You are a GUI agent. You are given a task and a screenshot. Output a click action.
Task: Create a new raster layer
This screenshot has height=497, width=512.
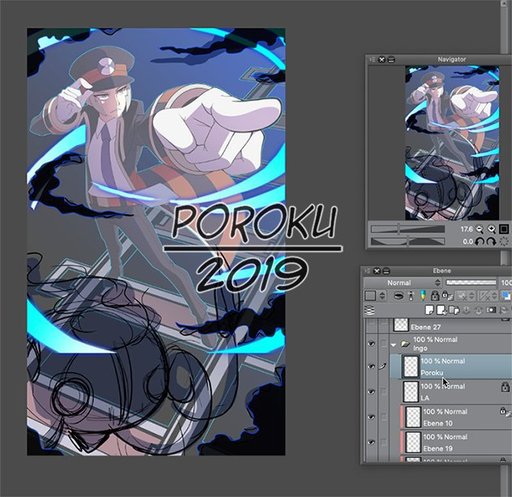[x=430, y=310]
